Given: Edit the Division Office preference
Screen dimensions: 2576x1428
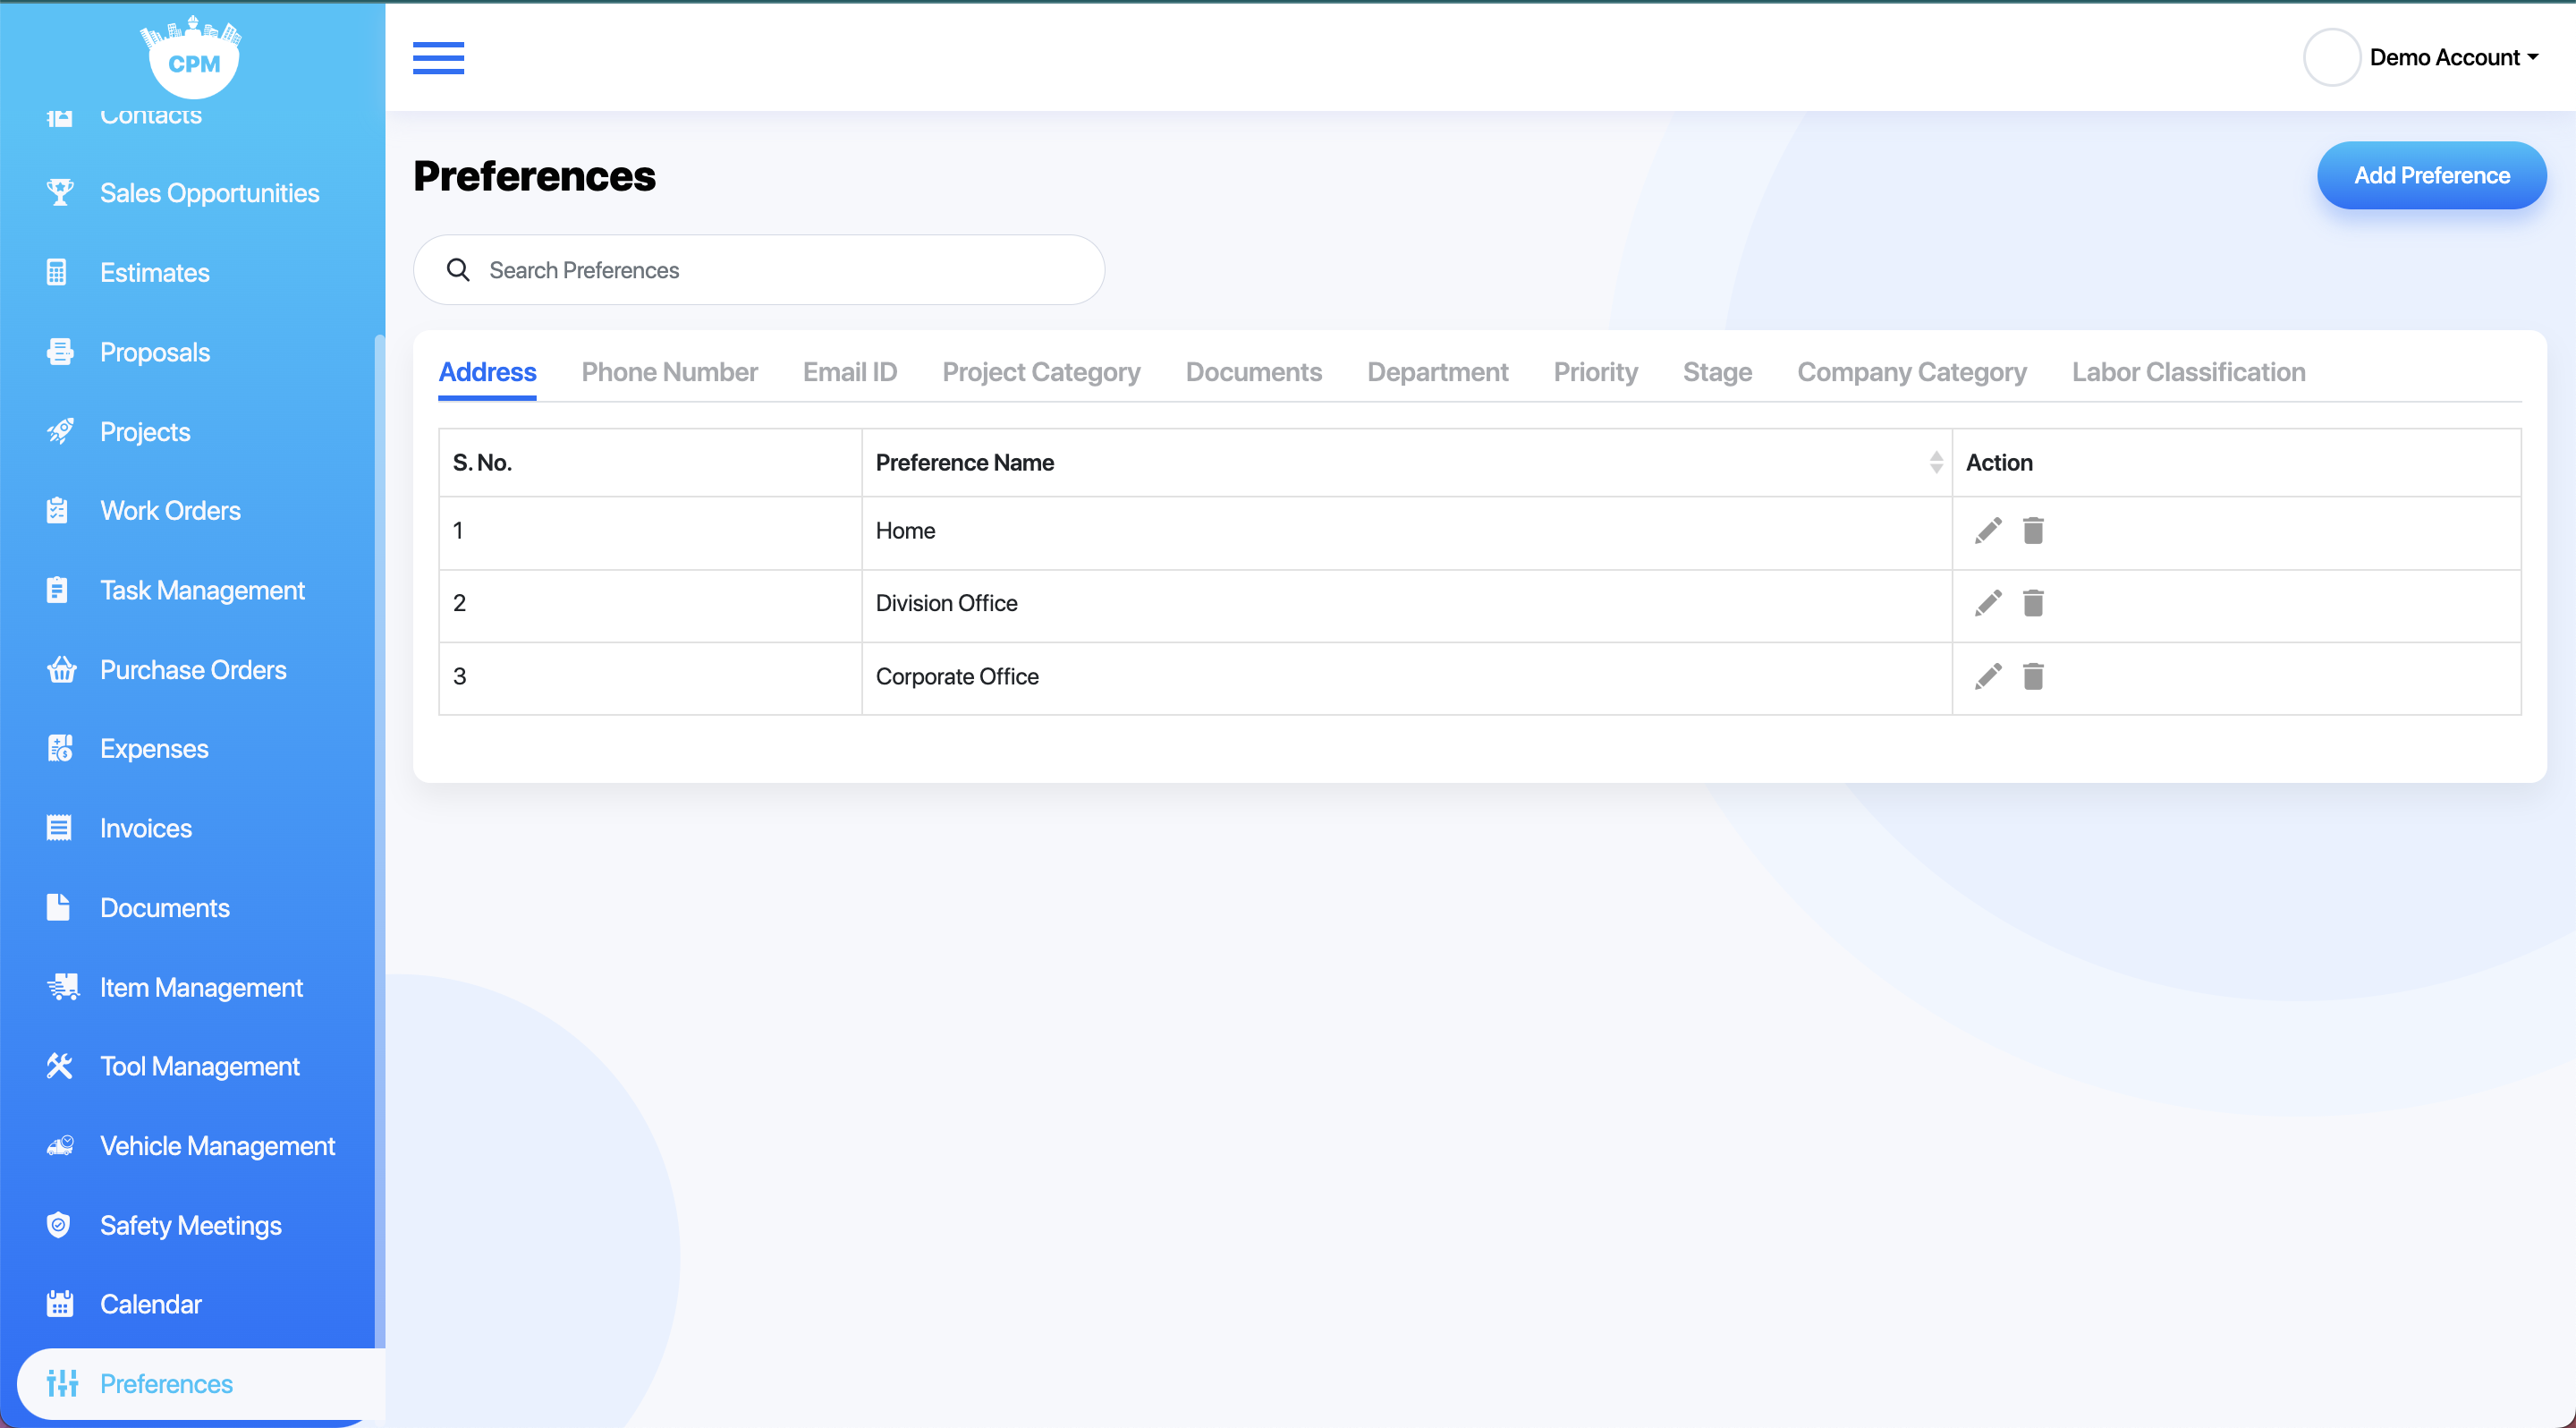Looking at the screenshot, I should point(1988,603).
